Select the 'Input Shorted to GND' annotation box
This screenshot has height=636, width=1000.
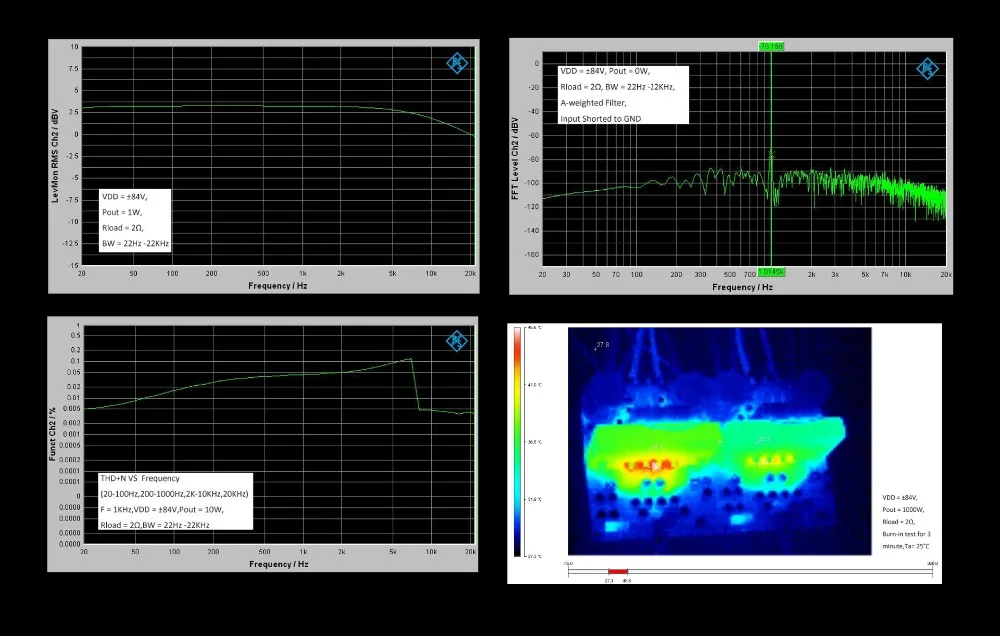[x=623, y=94]
